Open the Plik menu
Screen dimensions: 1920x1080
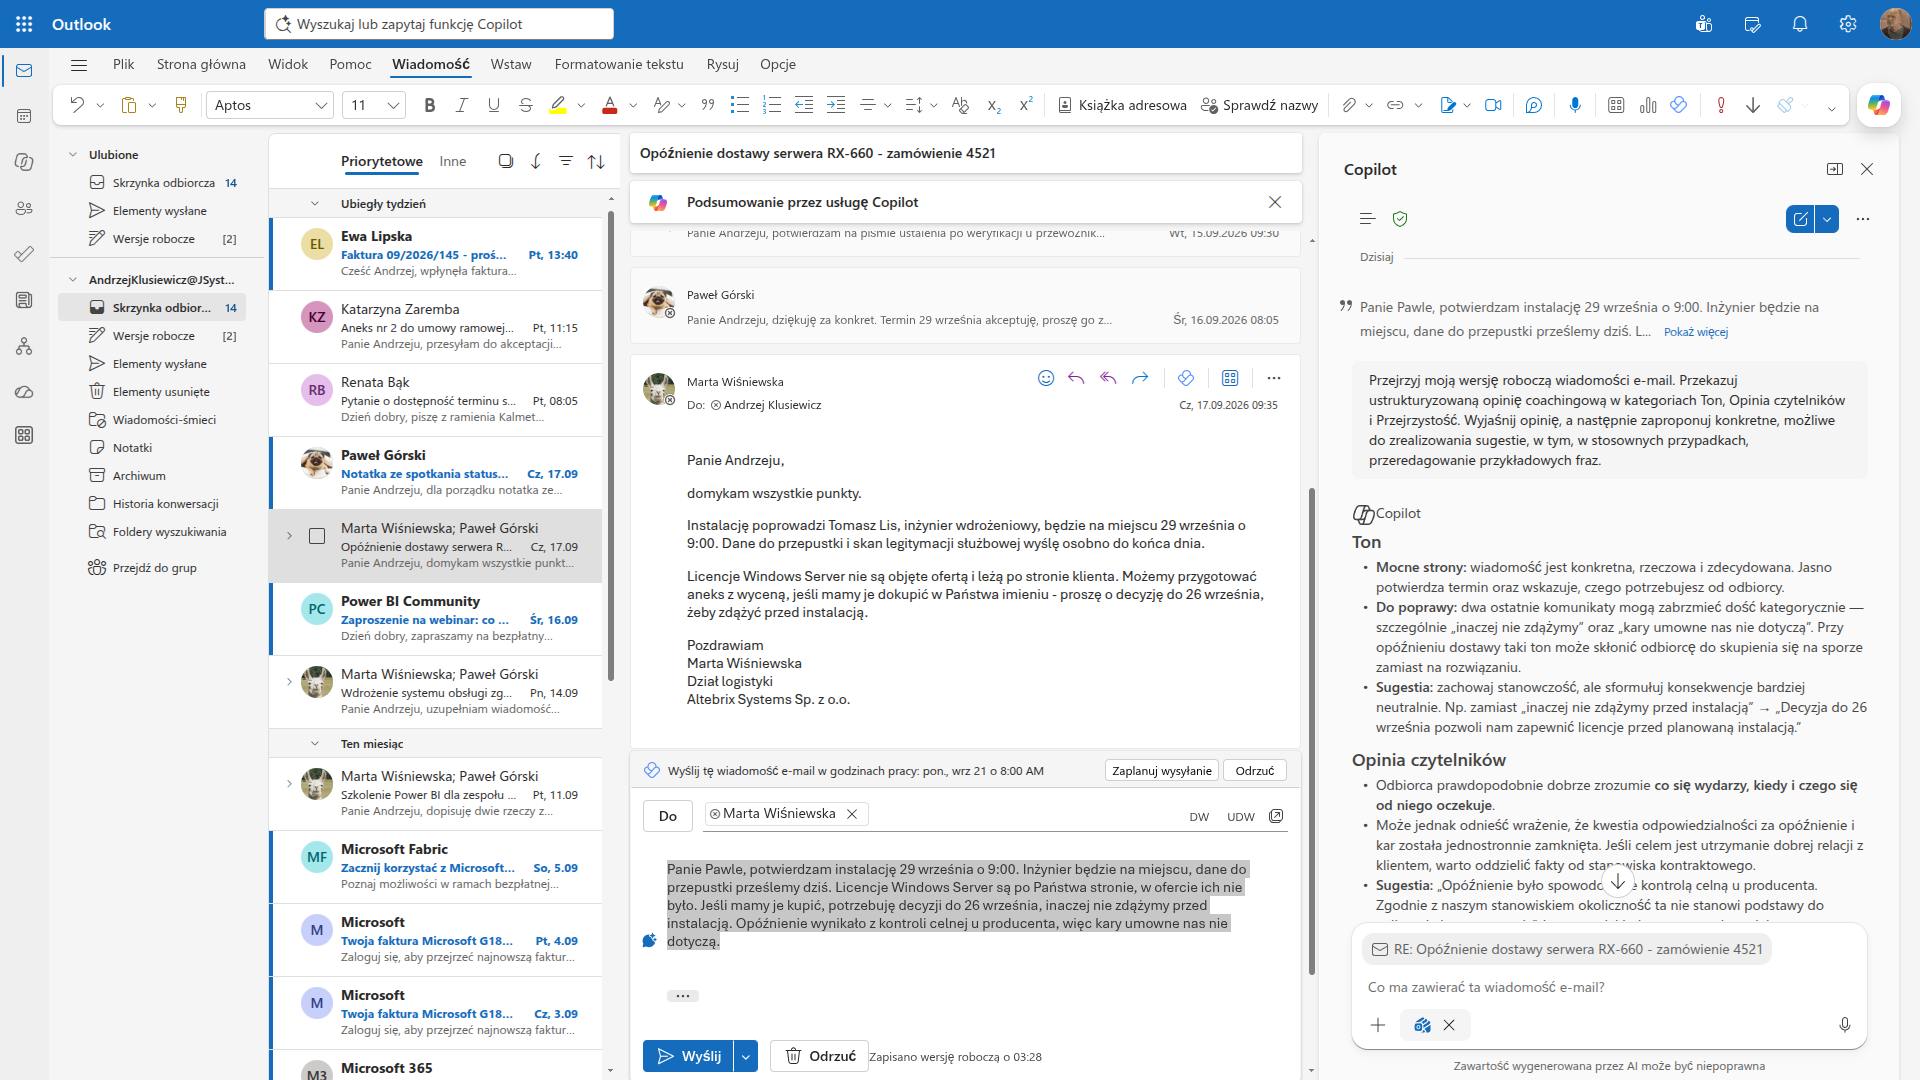tap(124, 64)
